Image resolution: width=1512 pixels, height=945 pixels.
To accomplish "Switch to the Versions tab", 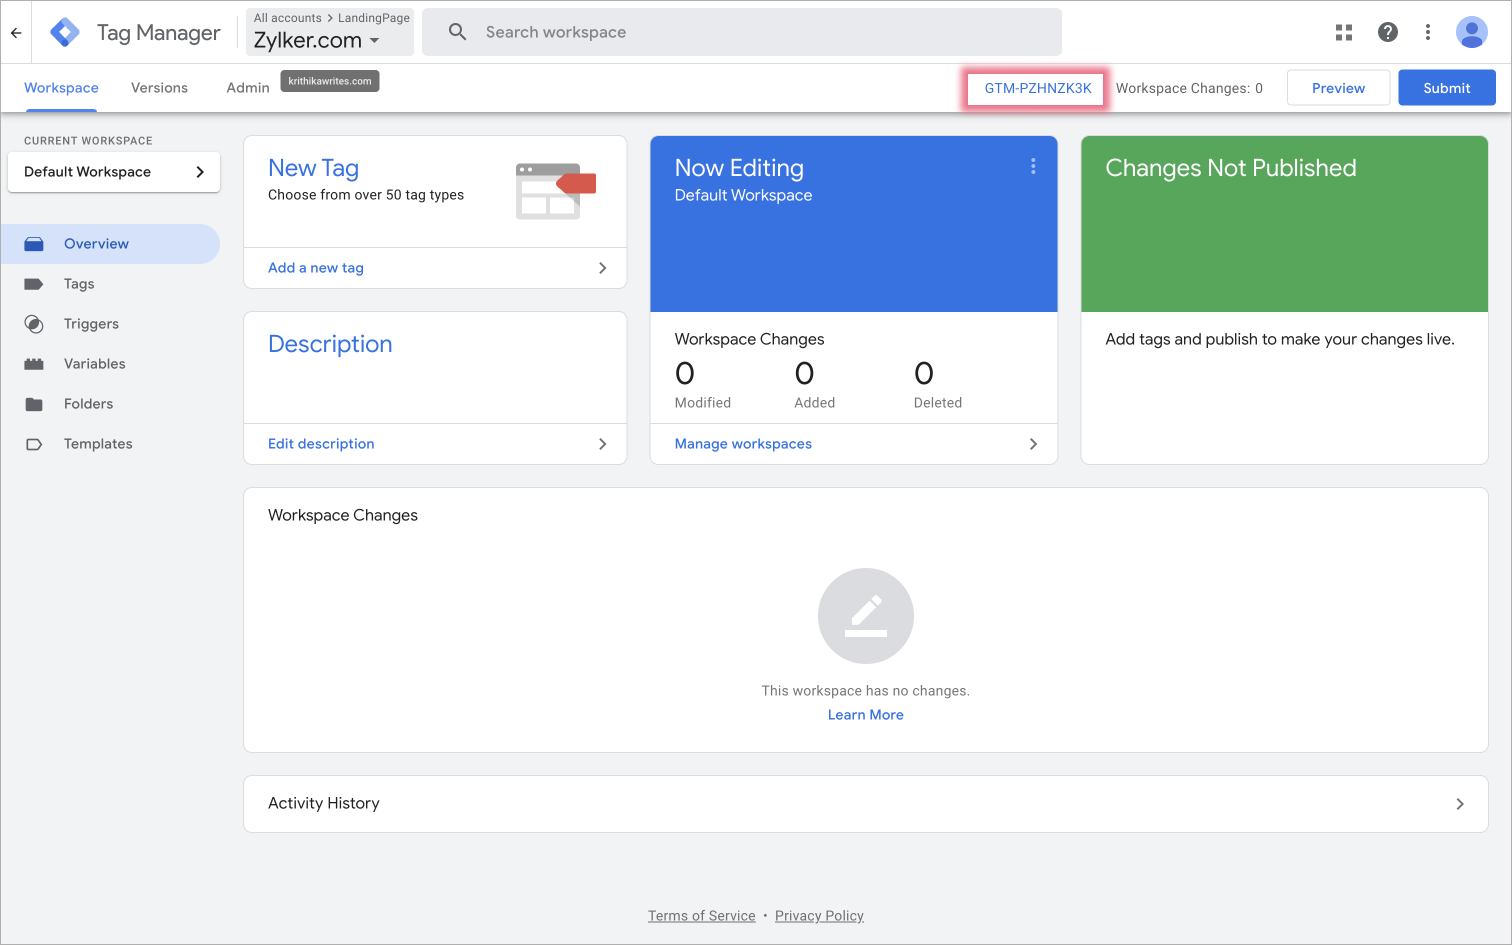I will point(159,88).
